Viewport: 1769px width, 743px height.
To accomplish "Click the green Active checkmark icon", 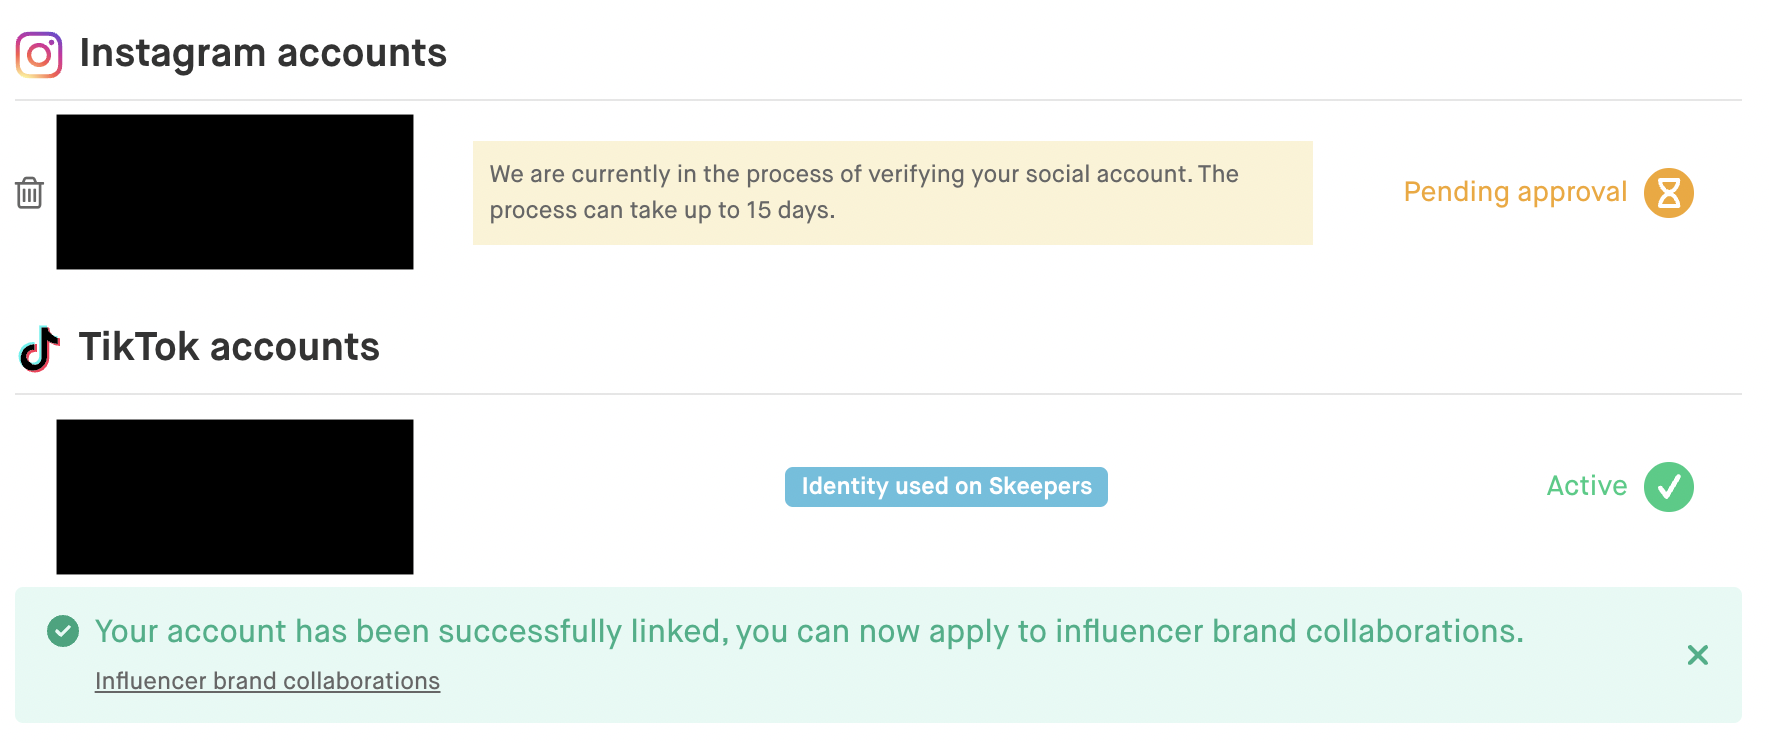I will [x=1669, y=487].
